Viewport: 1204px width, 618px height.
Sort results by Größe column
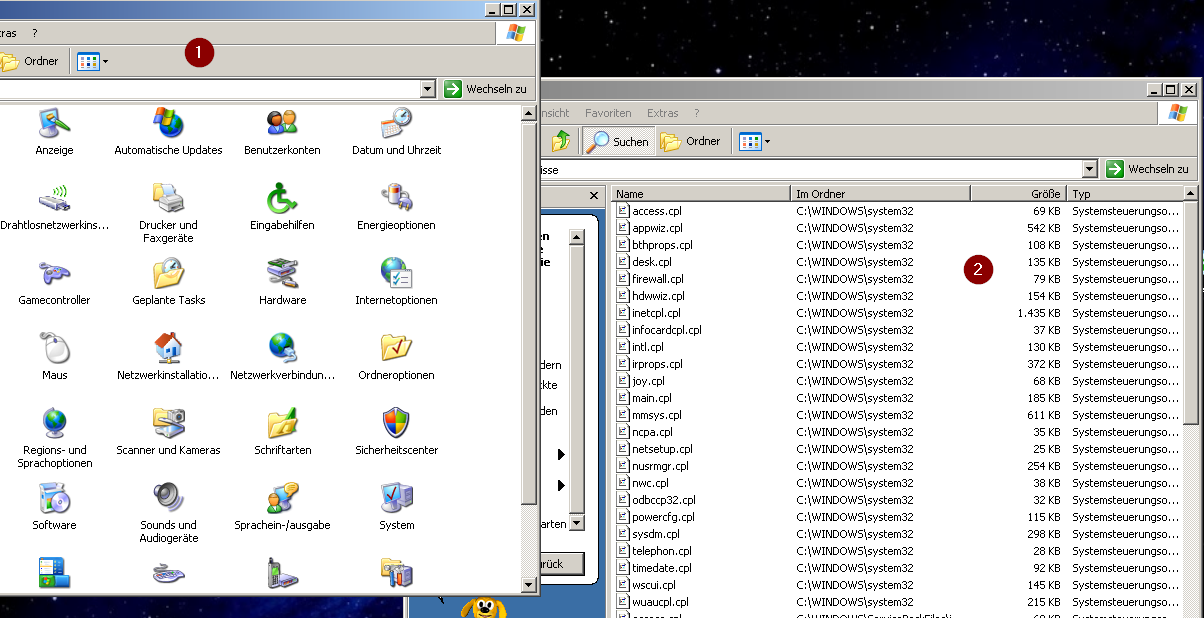[1019, 194]
